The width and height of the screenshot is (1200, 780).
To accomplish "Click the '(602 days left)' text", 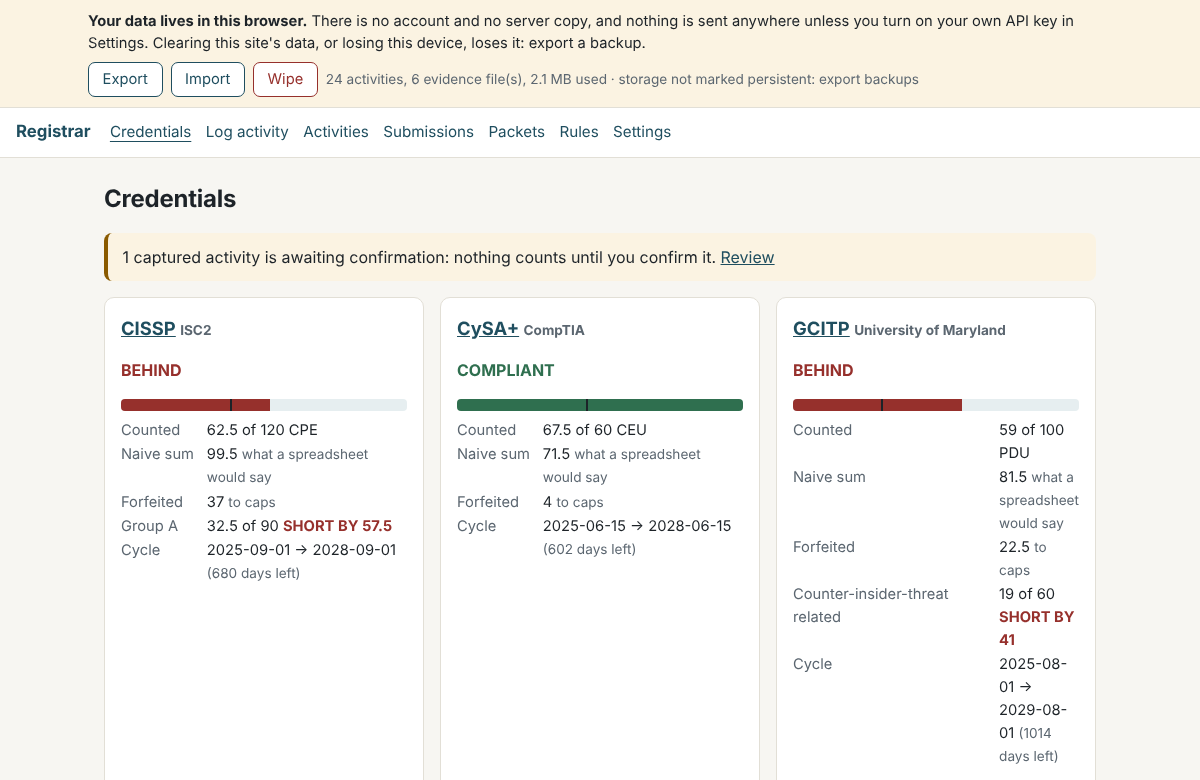I will [589, 549].
